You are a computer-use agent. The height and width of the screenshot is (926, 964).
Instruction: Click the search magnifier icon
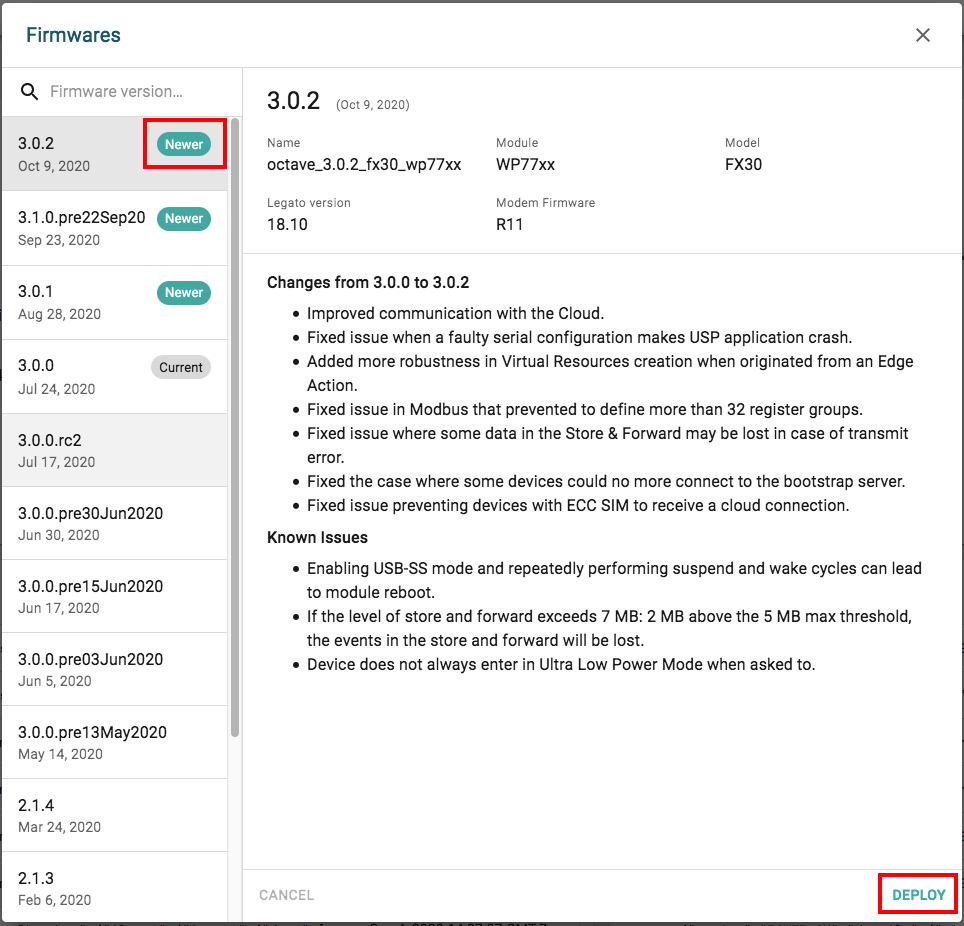click(30, 92)
